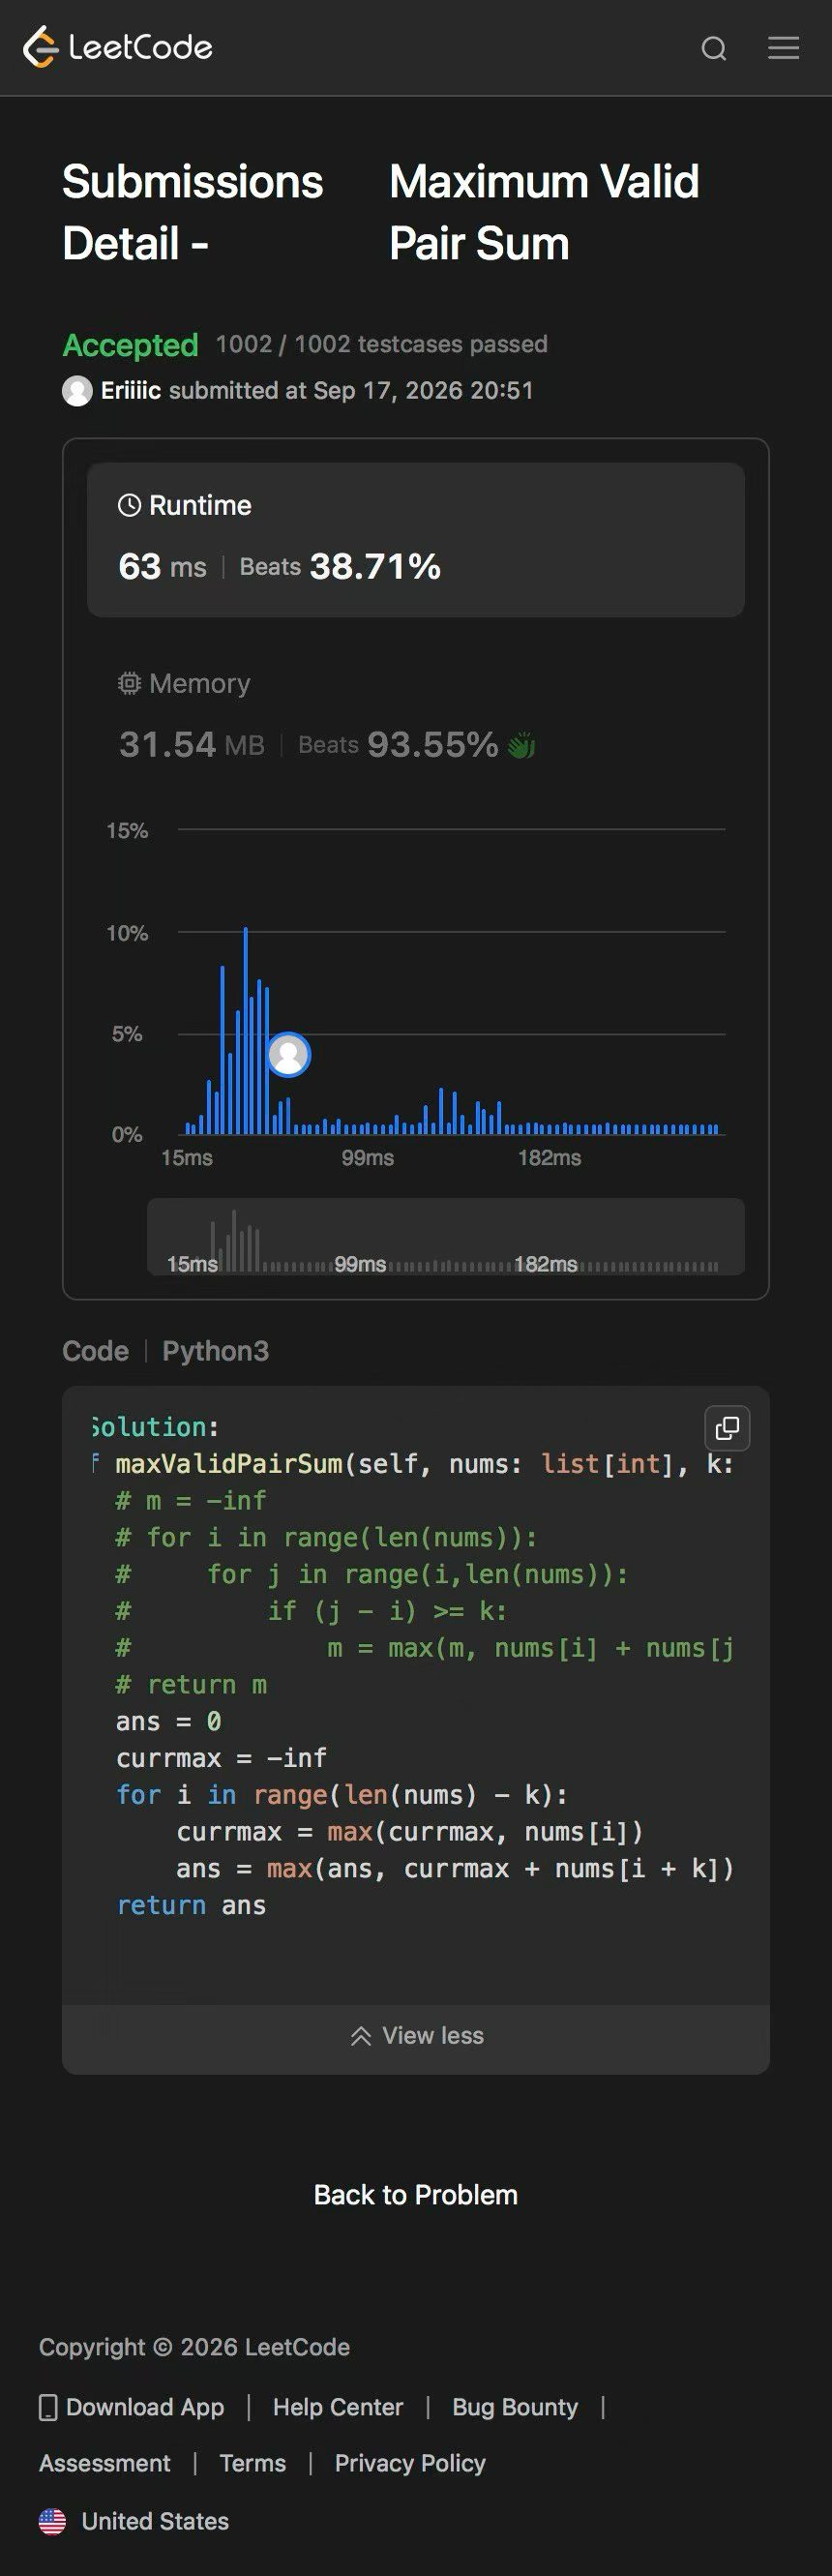Open the Help Center link
The height and width of the screenshot is (2576, 832).
338,2407
